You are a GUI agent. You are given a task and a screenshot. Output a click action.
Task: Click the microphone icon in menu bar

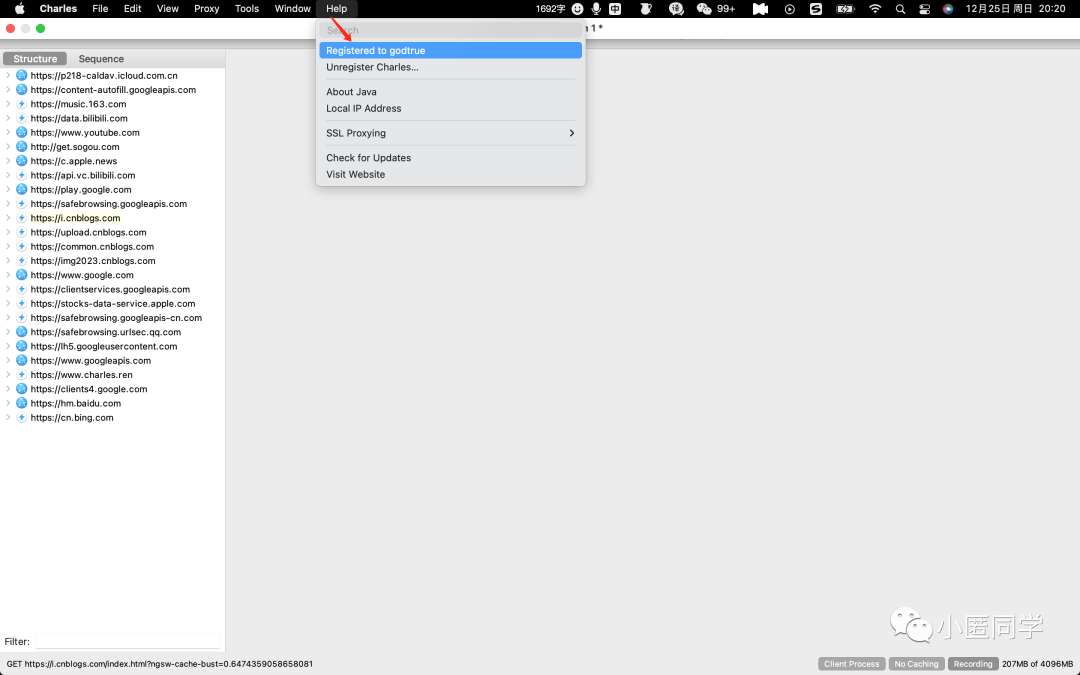(x=596, y=9)
